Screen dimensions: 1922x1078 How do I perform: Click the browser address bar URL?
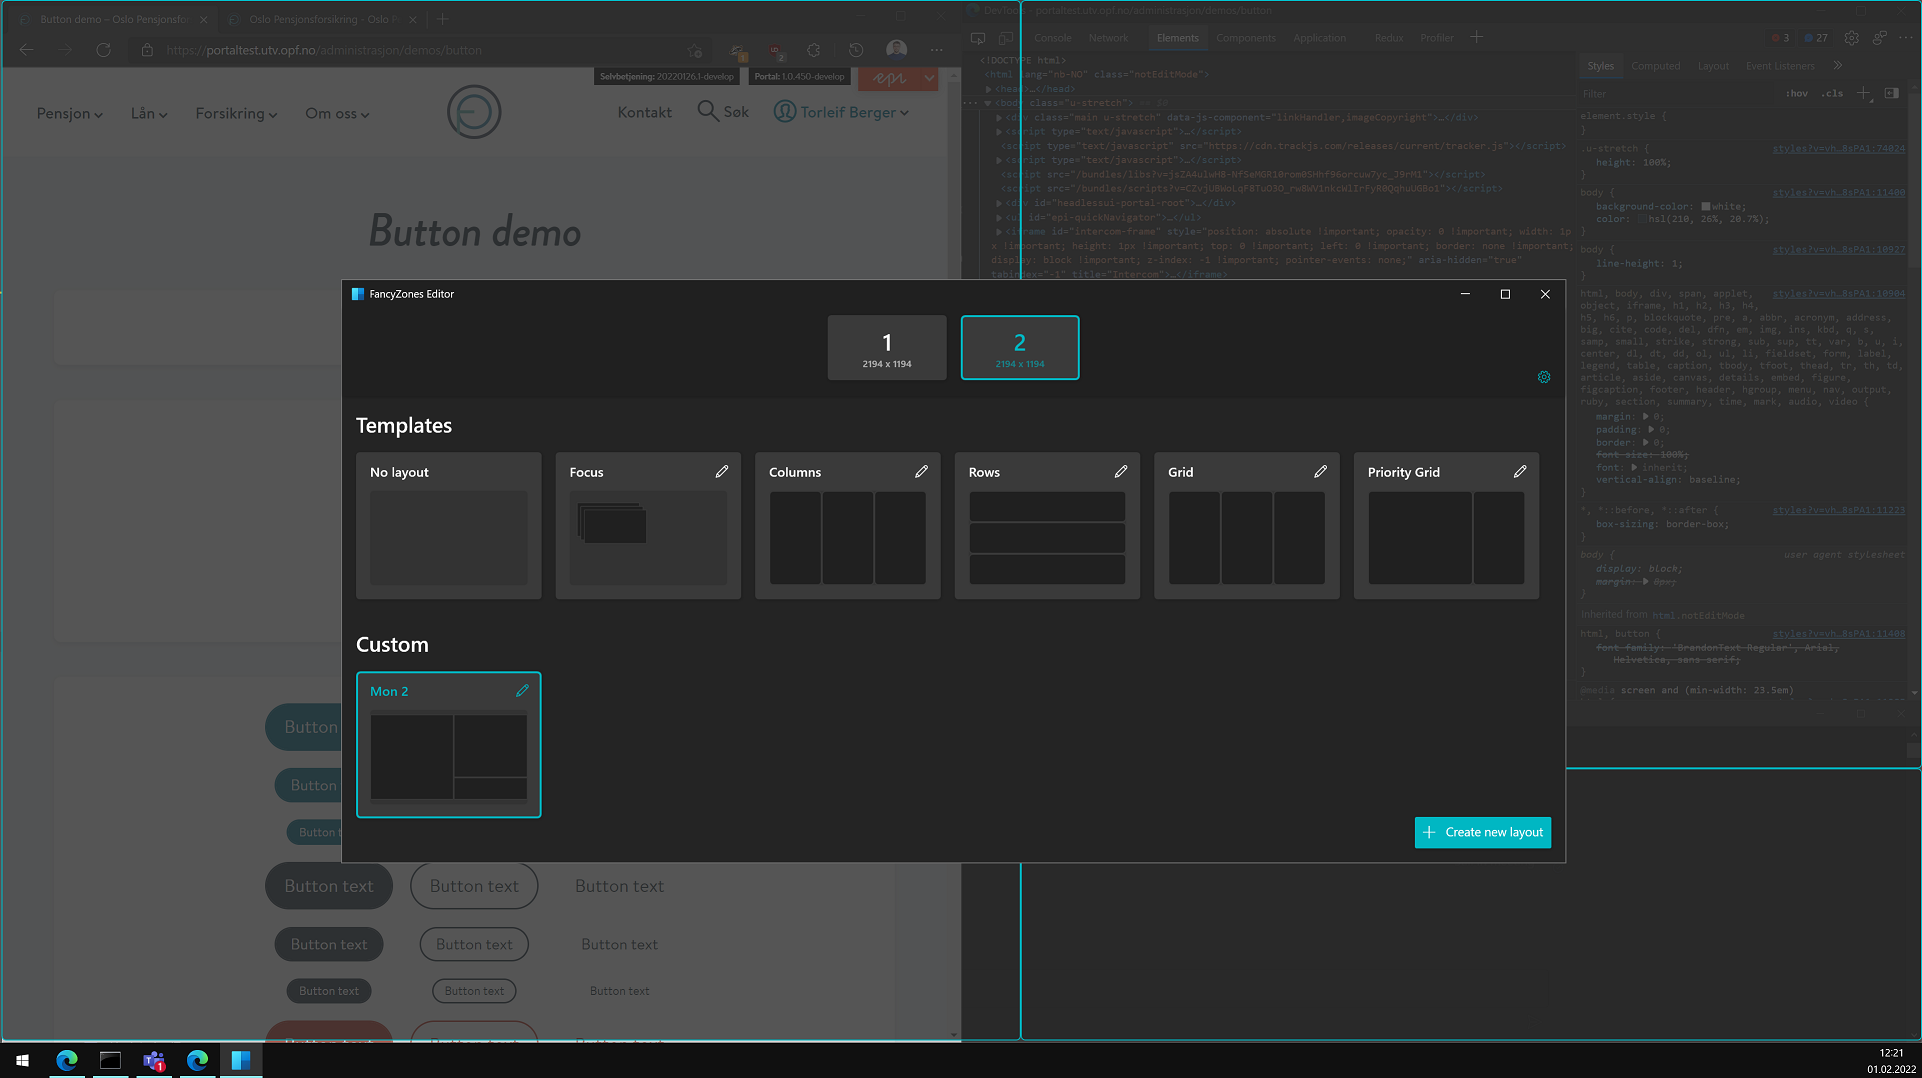(x=324, y=50)
